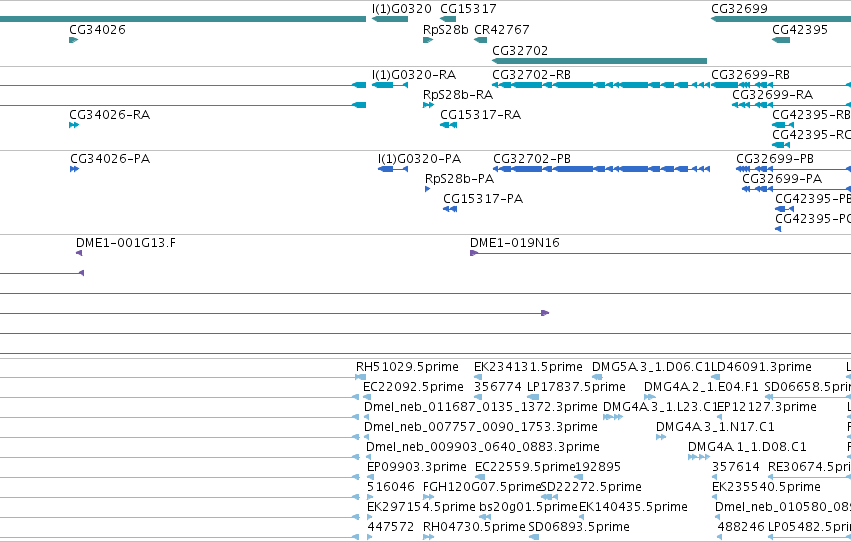Select EST FGH120G07.5prime label

[x=483, y=488]
